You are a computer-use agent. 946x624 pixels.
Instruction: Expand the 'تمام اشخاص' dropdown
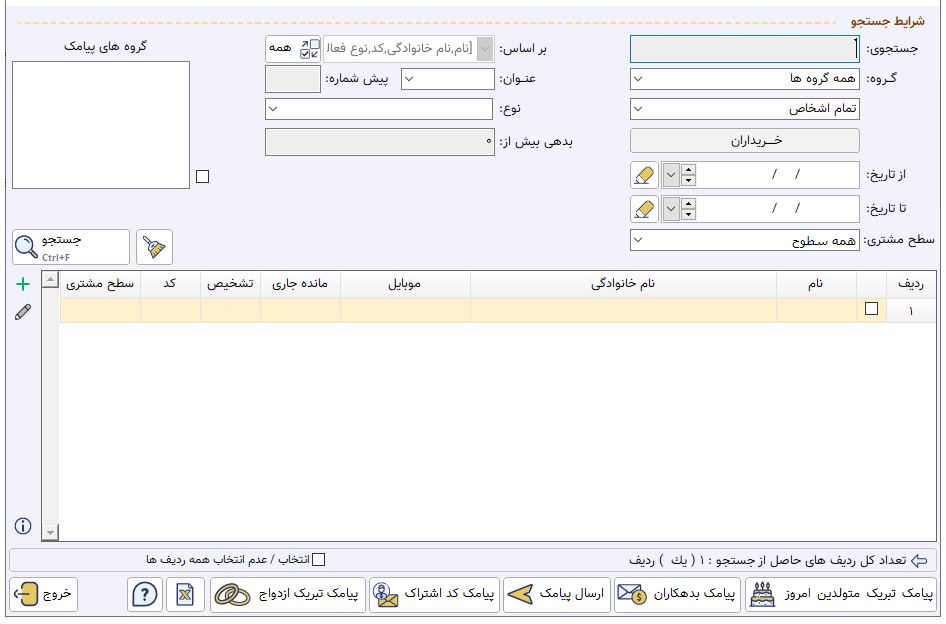tap(744, 108)
